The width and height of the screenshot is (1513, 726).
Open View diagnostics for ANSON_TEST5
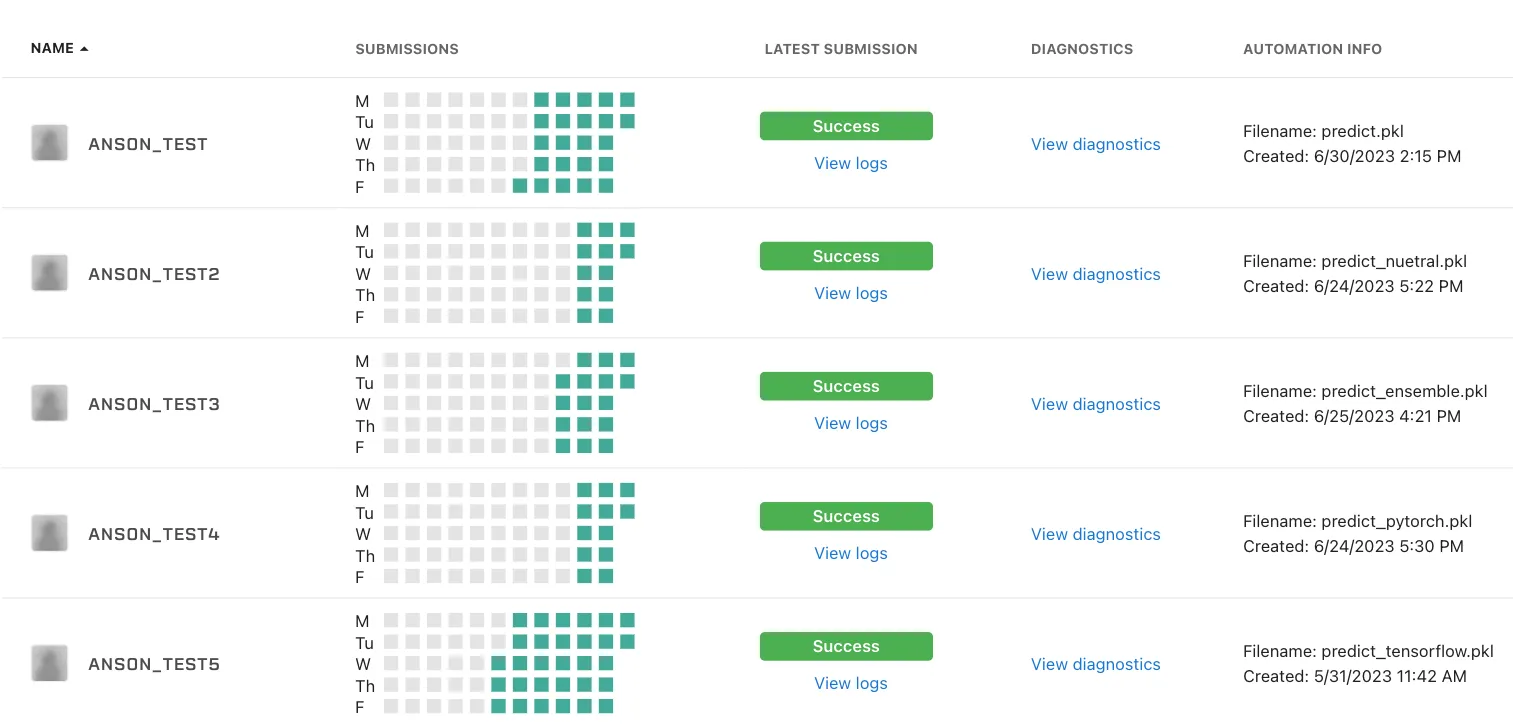tap(1096, 664)
